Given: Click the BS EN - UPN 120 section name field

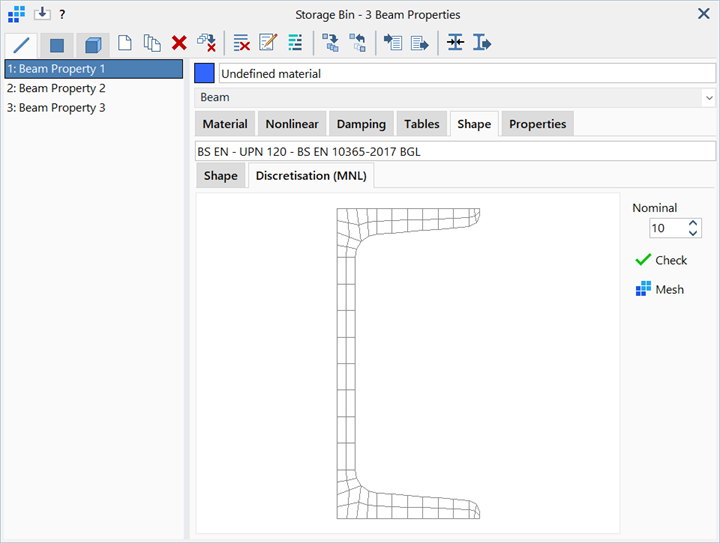Looking at the screenshot, I should (455, 151).
